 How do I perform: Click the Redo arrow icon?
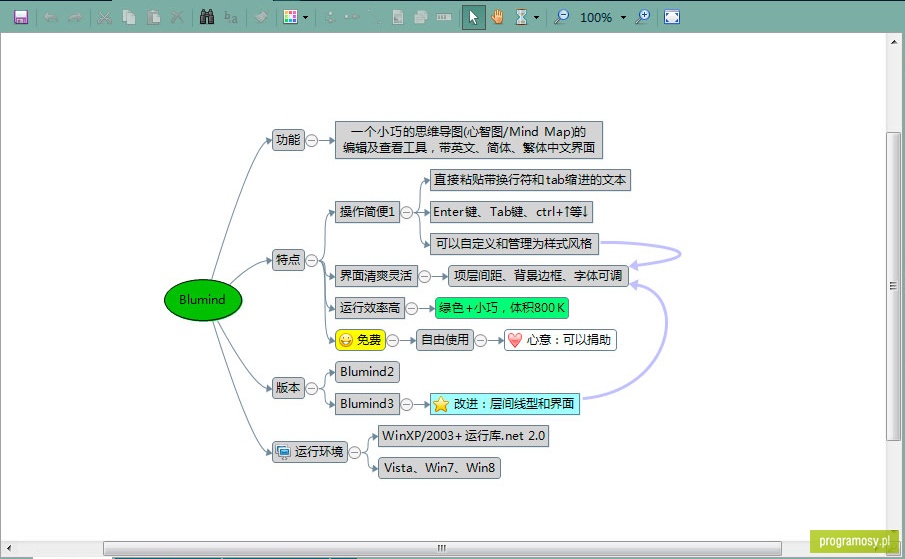pos(74,17)
